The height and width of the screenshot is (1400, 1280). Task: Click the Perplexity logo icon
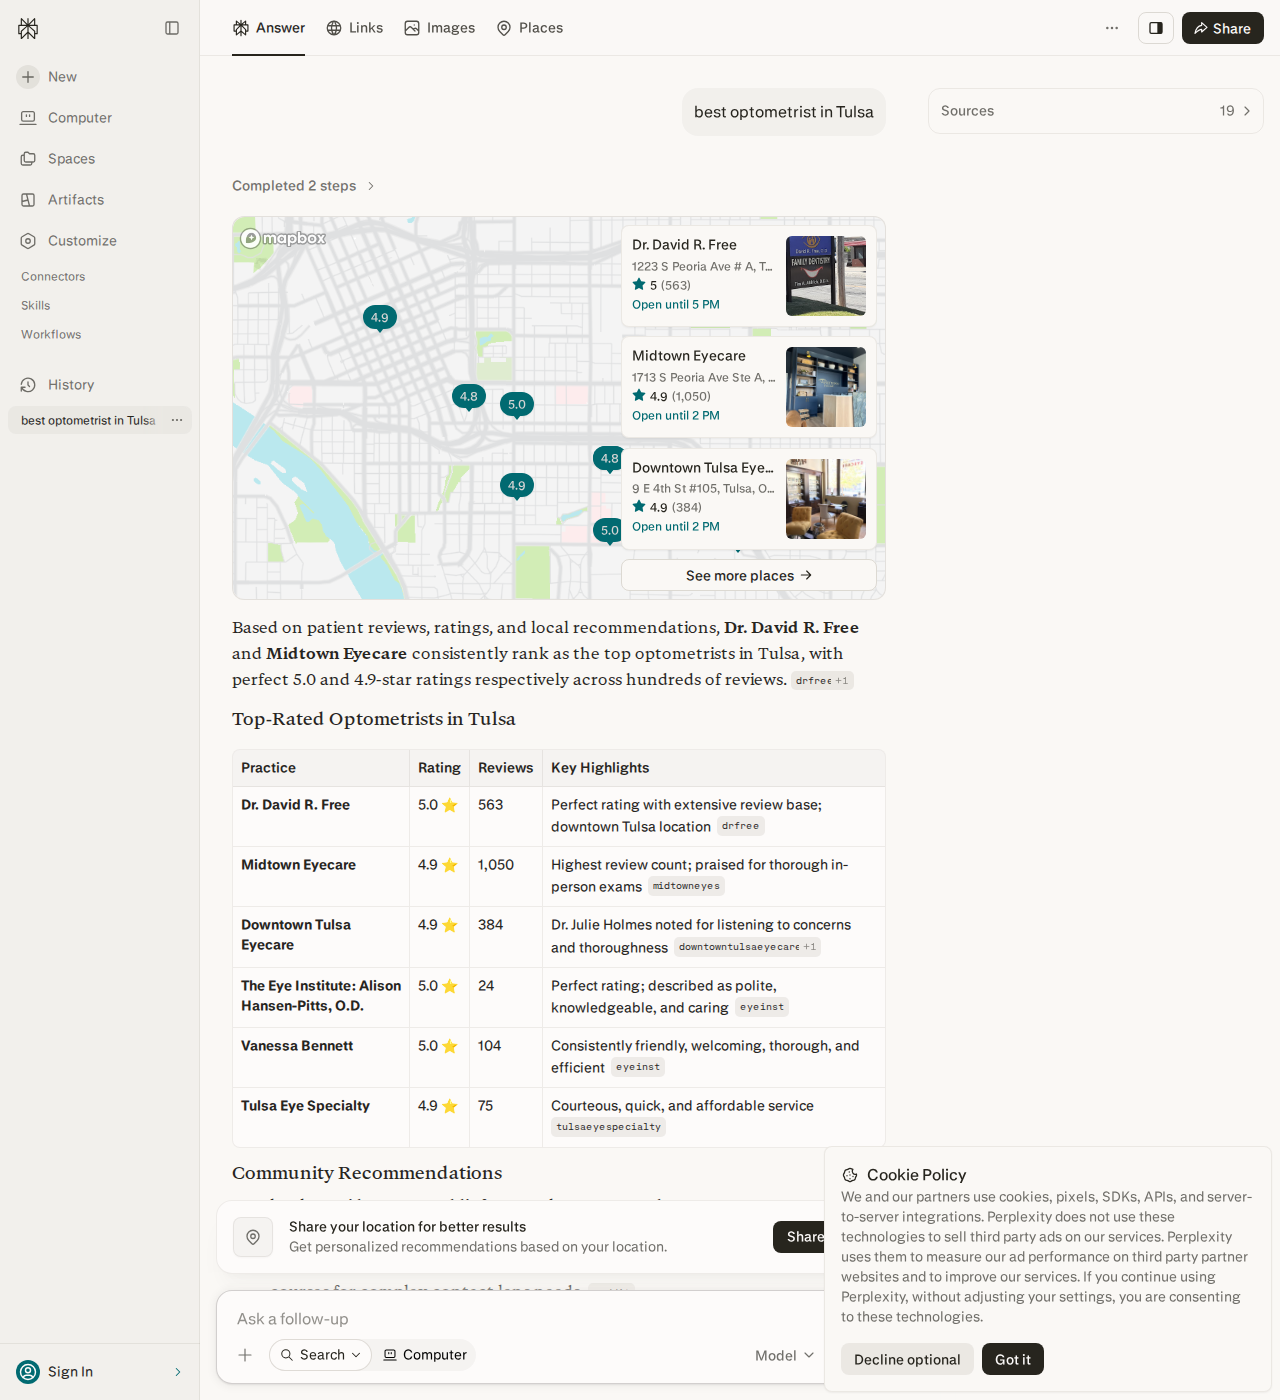coord(28,28)
